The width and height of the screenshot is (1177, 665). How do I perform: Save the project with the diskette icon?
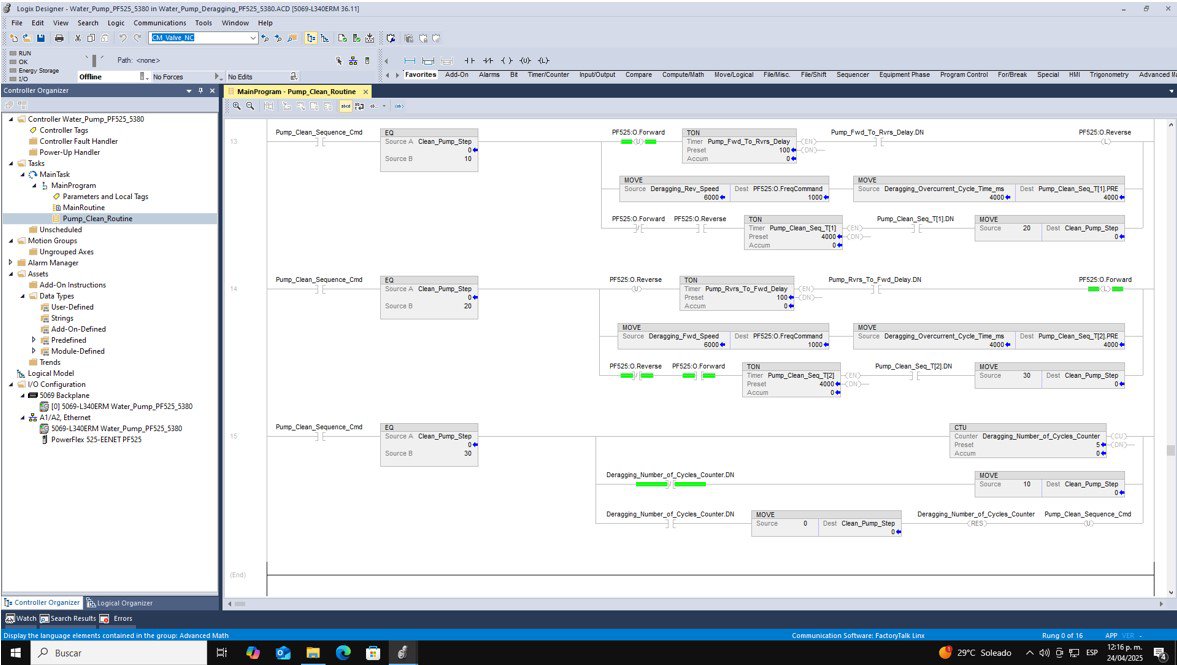(41, 38)
